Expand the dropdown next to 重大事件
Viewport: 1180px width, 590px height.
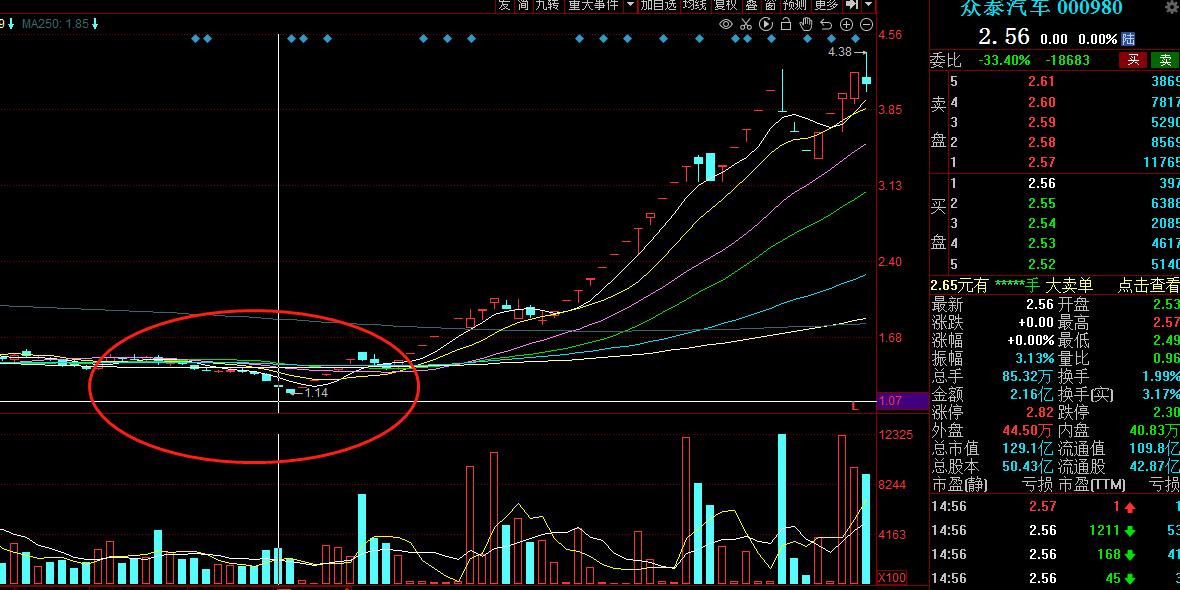click(630, 5)
